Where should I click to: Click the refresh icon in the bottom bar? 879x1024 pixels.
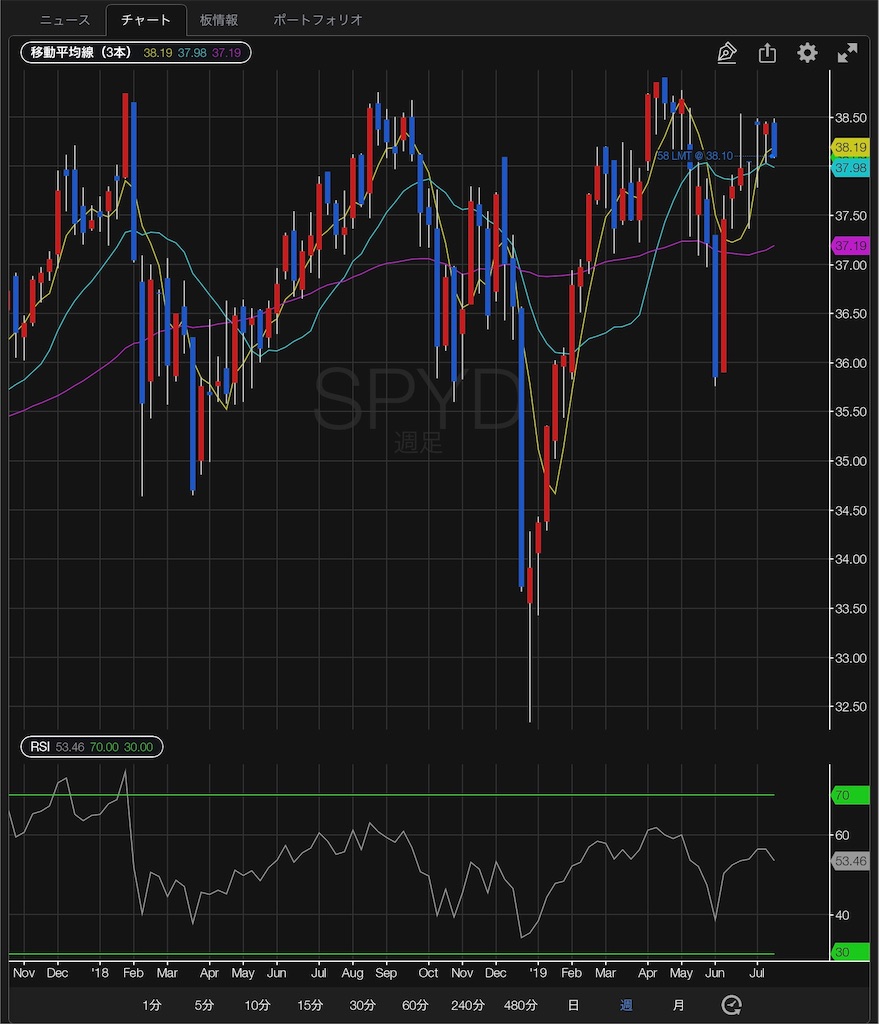[731, 1005]
